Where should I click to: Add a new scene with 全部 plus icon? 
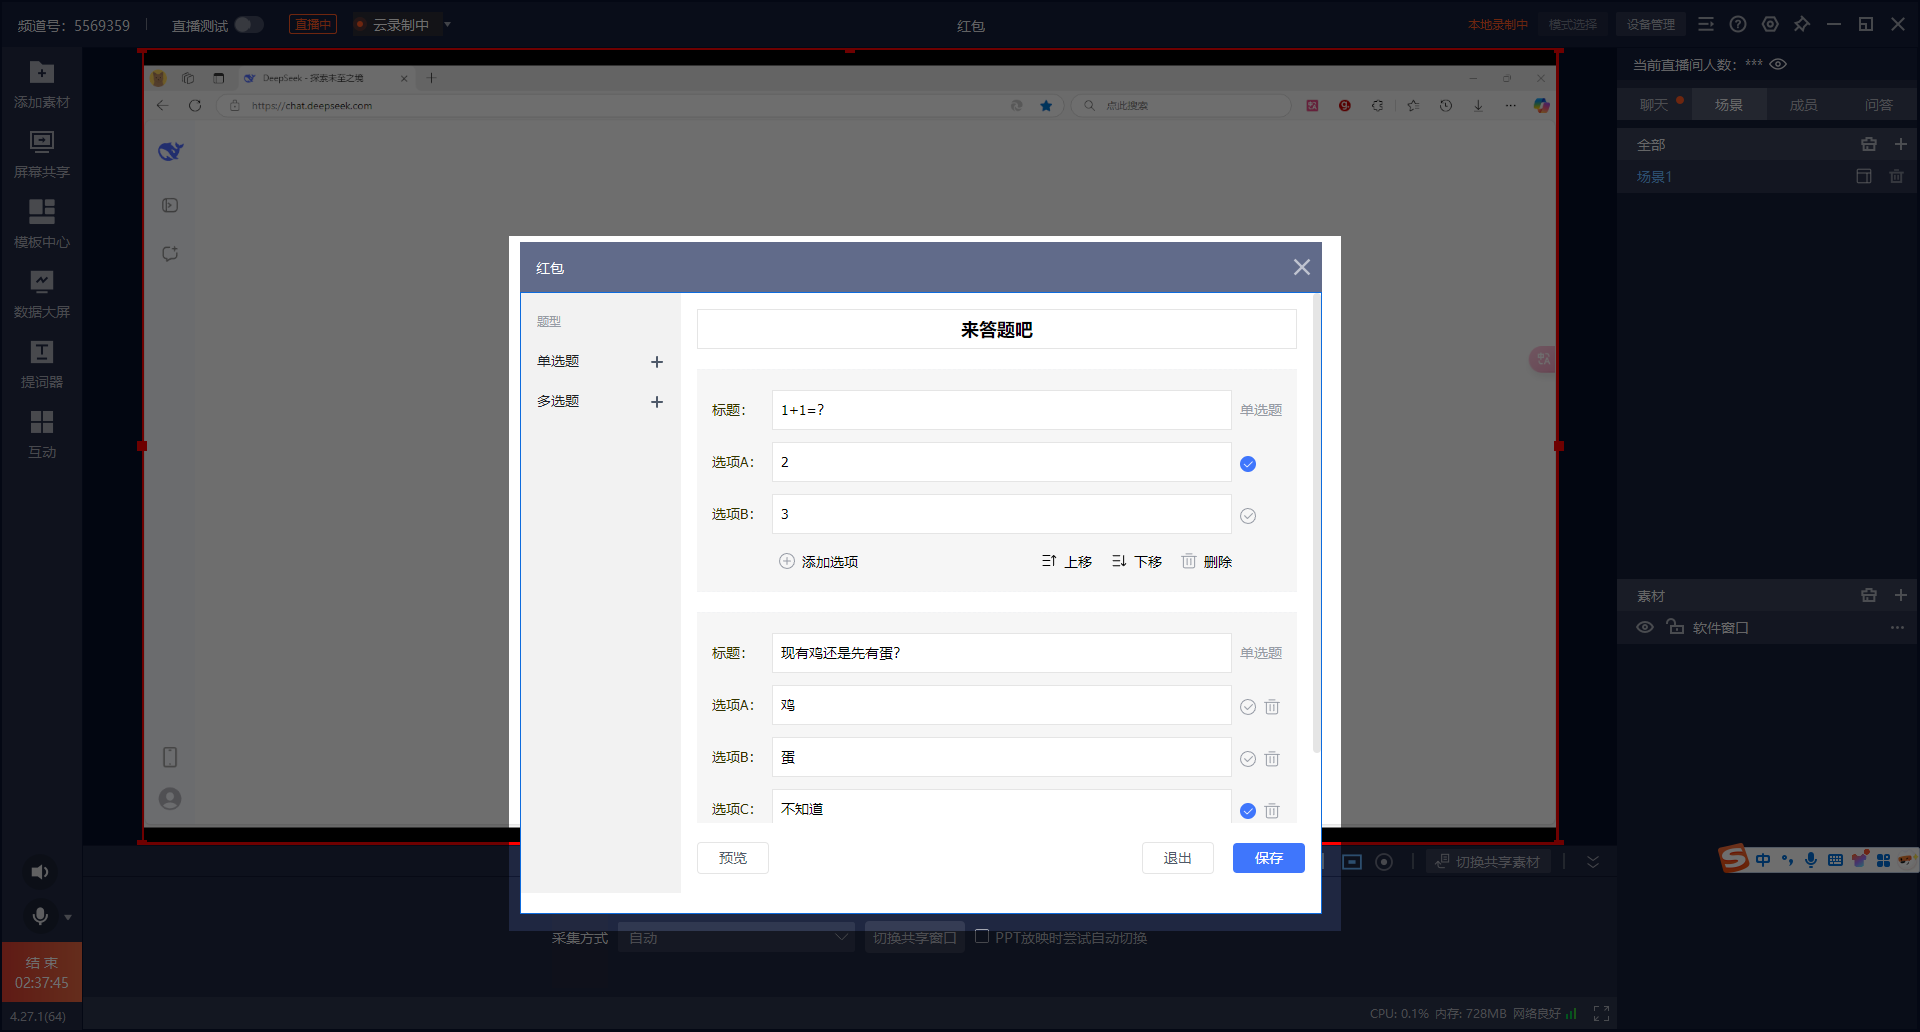[1900, 145]
